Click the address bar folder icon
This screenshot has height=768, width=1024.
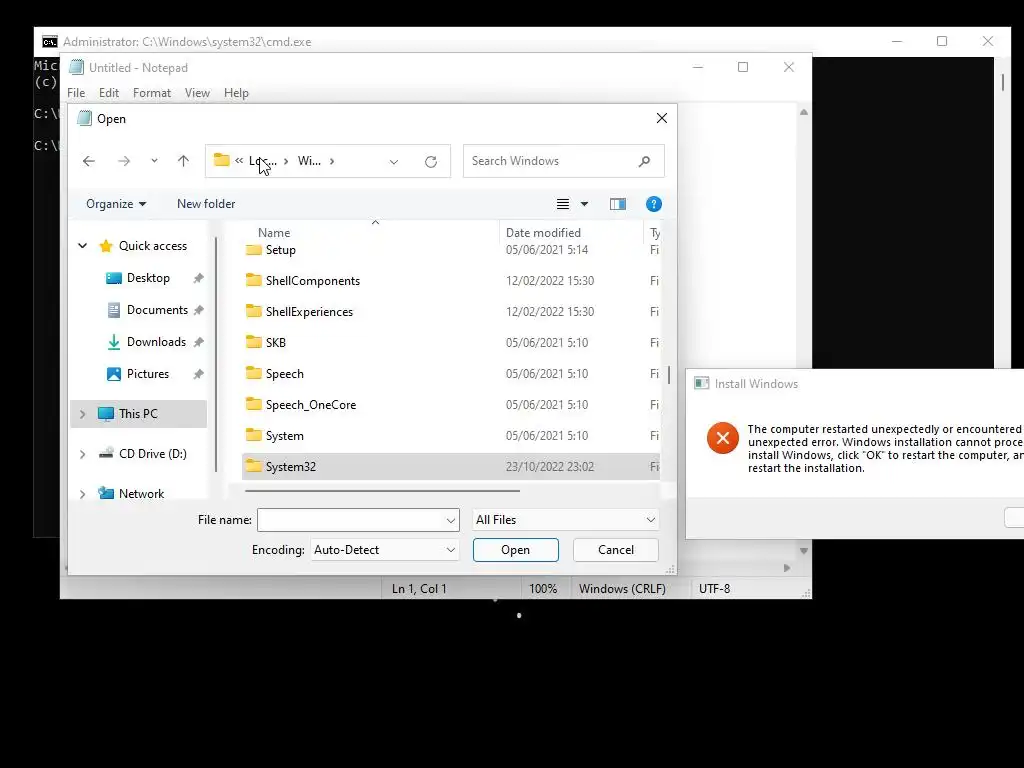[x=222, y=159]
